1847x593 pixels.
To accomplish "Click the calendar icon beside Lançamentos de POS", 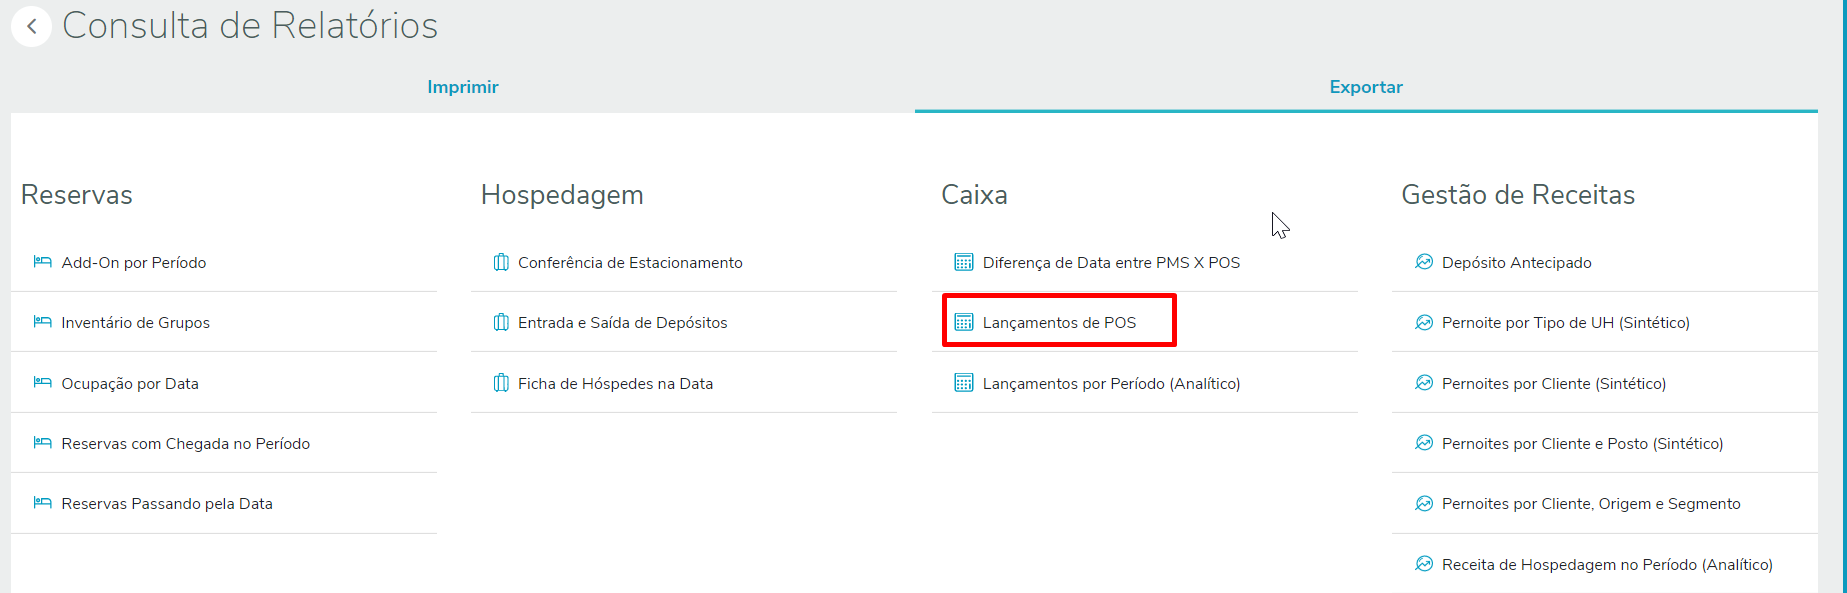I will [x=963, y=322].
